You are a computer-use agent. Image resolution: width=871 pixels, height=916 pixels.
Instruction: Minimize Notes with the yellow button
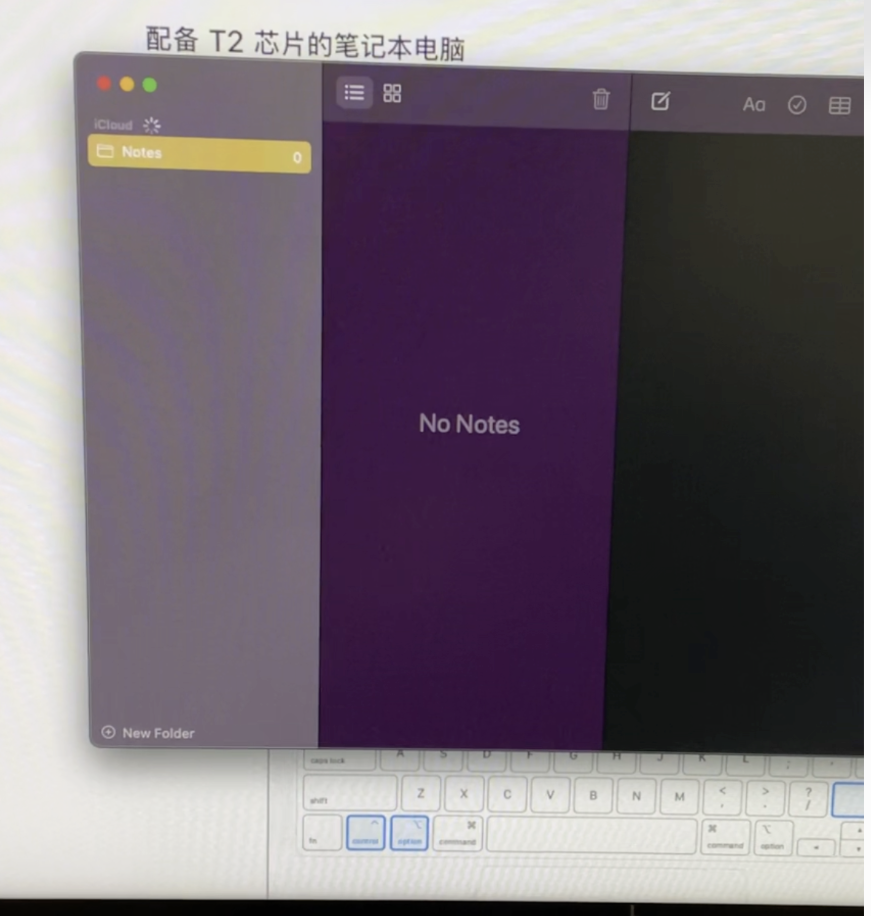127,84
